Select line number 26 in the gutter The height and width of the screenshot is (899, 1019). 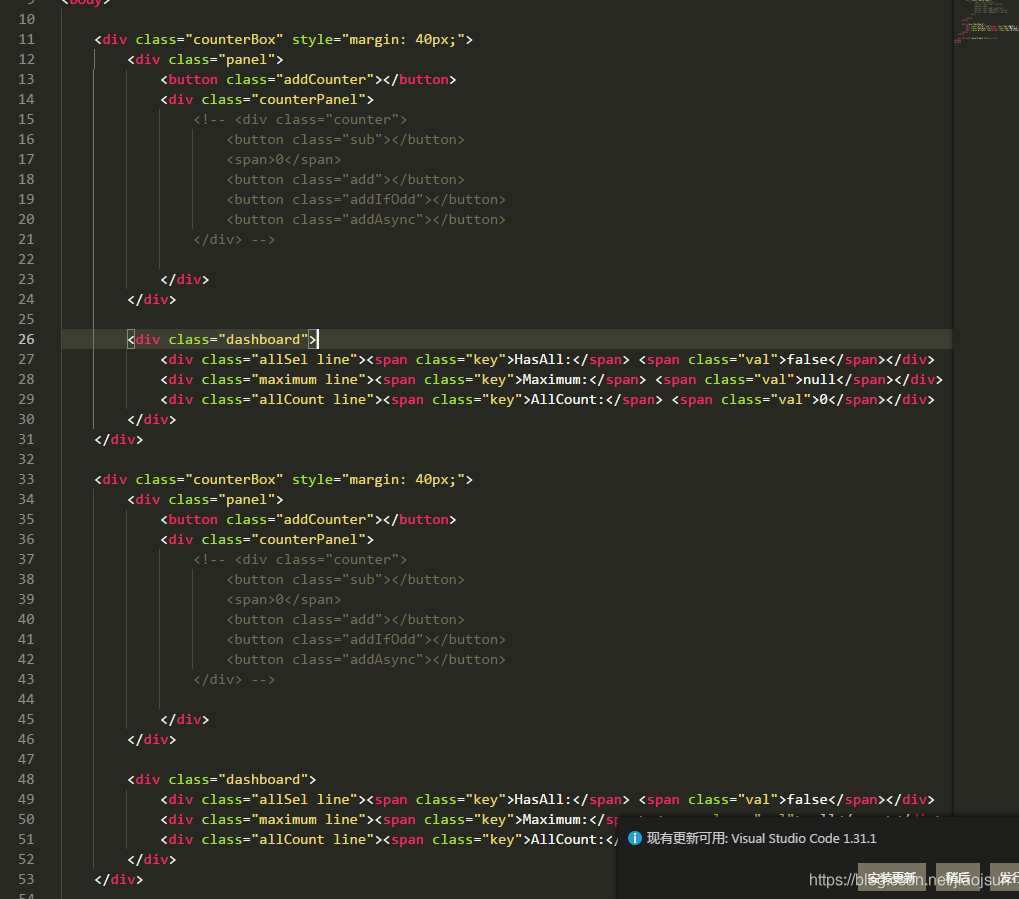pos(26,339)
